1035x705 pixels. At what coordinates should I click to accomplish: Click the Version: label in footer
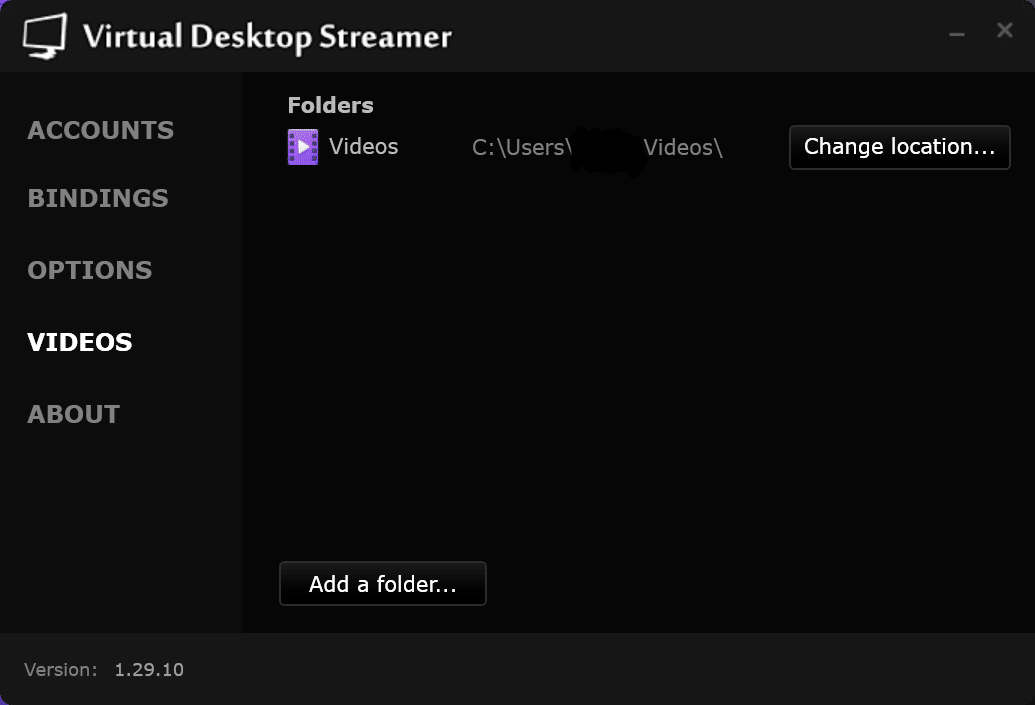point(61,669)
